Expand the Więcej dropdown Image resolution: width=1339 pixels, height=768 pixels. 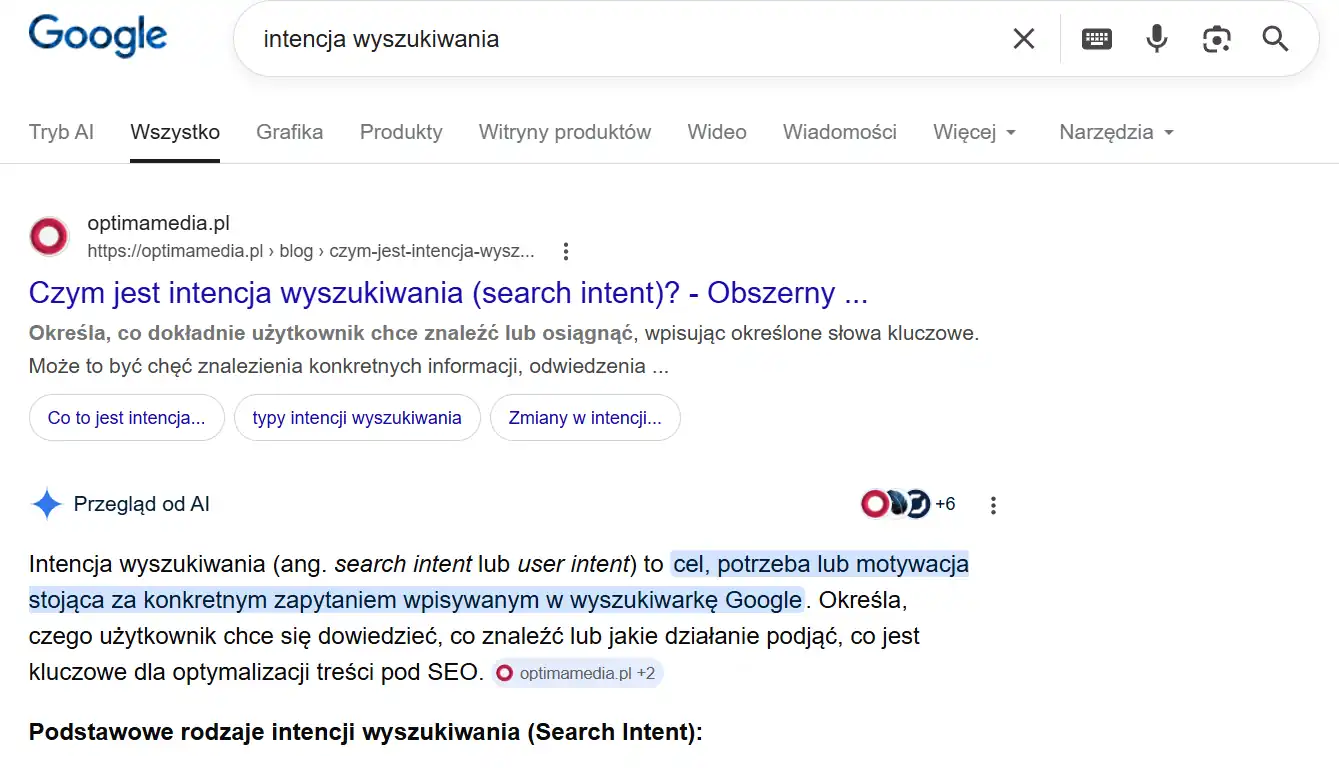974,131
